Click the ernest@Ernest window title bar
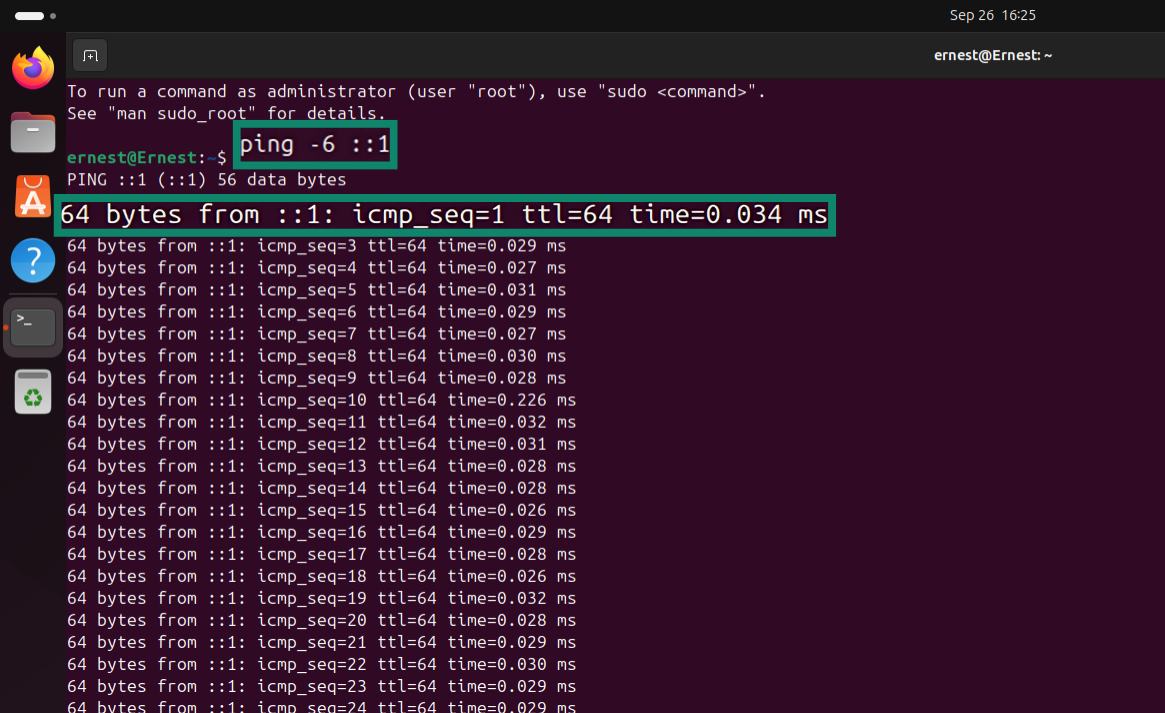This screenshot has height=713, width=1165. [x=993, y=55]
